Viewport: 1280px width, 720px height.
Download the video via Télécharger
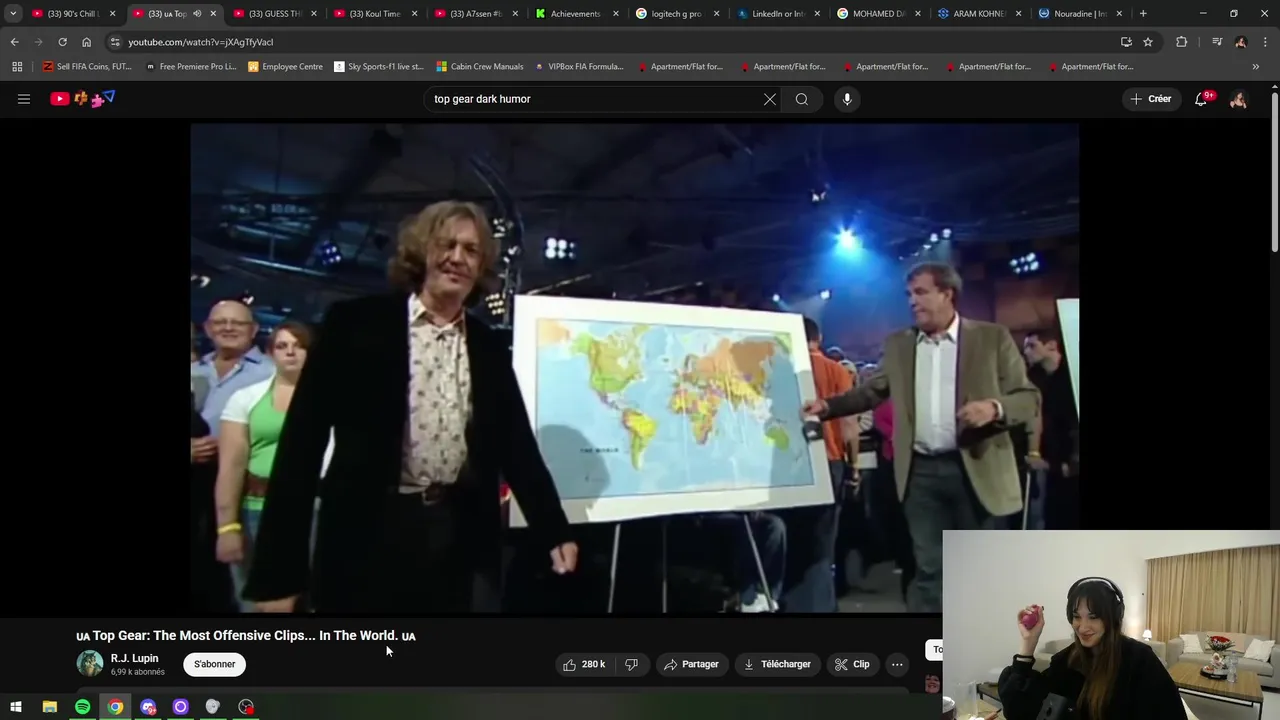[x=777, y=664]
